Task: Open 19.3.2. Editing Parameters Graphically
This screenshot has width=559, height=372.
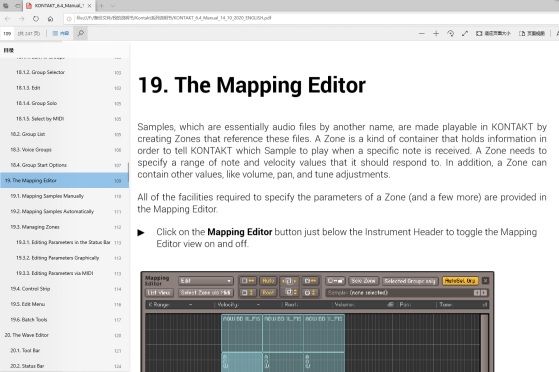Action: [x=64, y=258]
